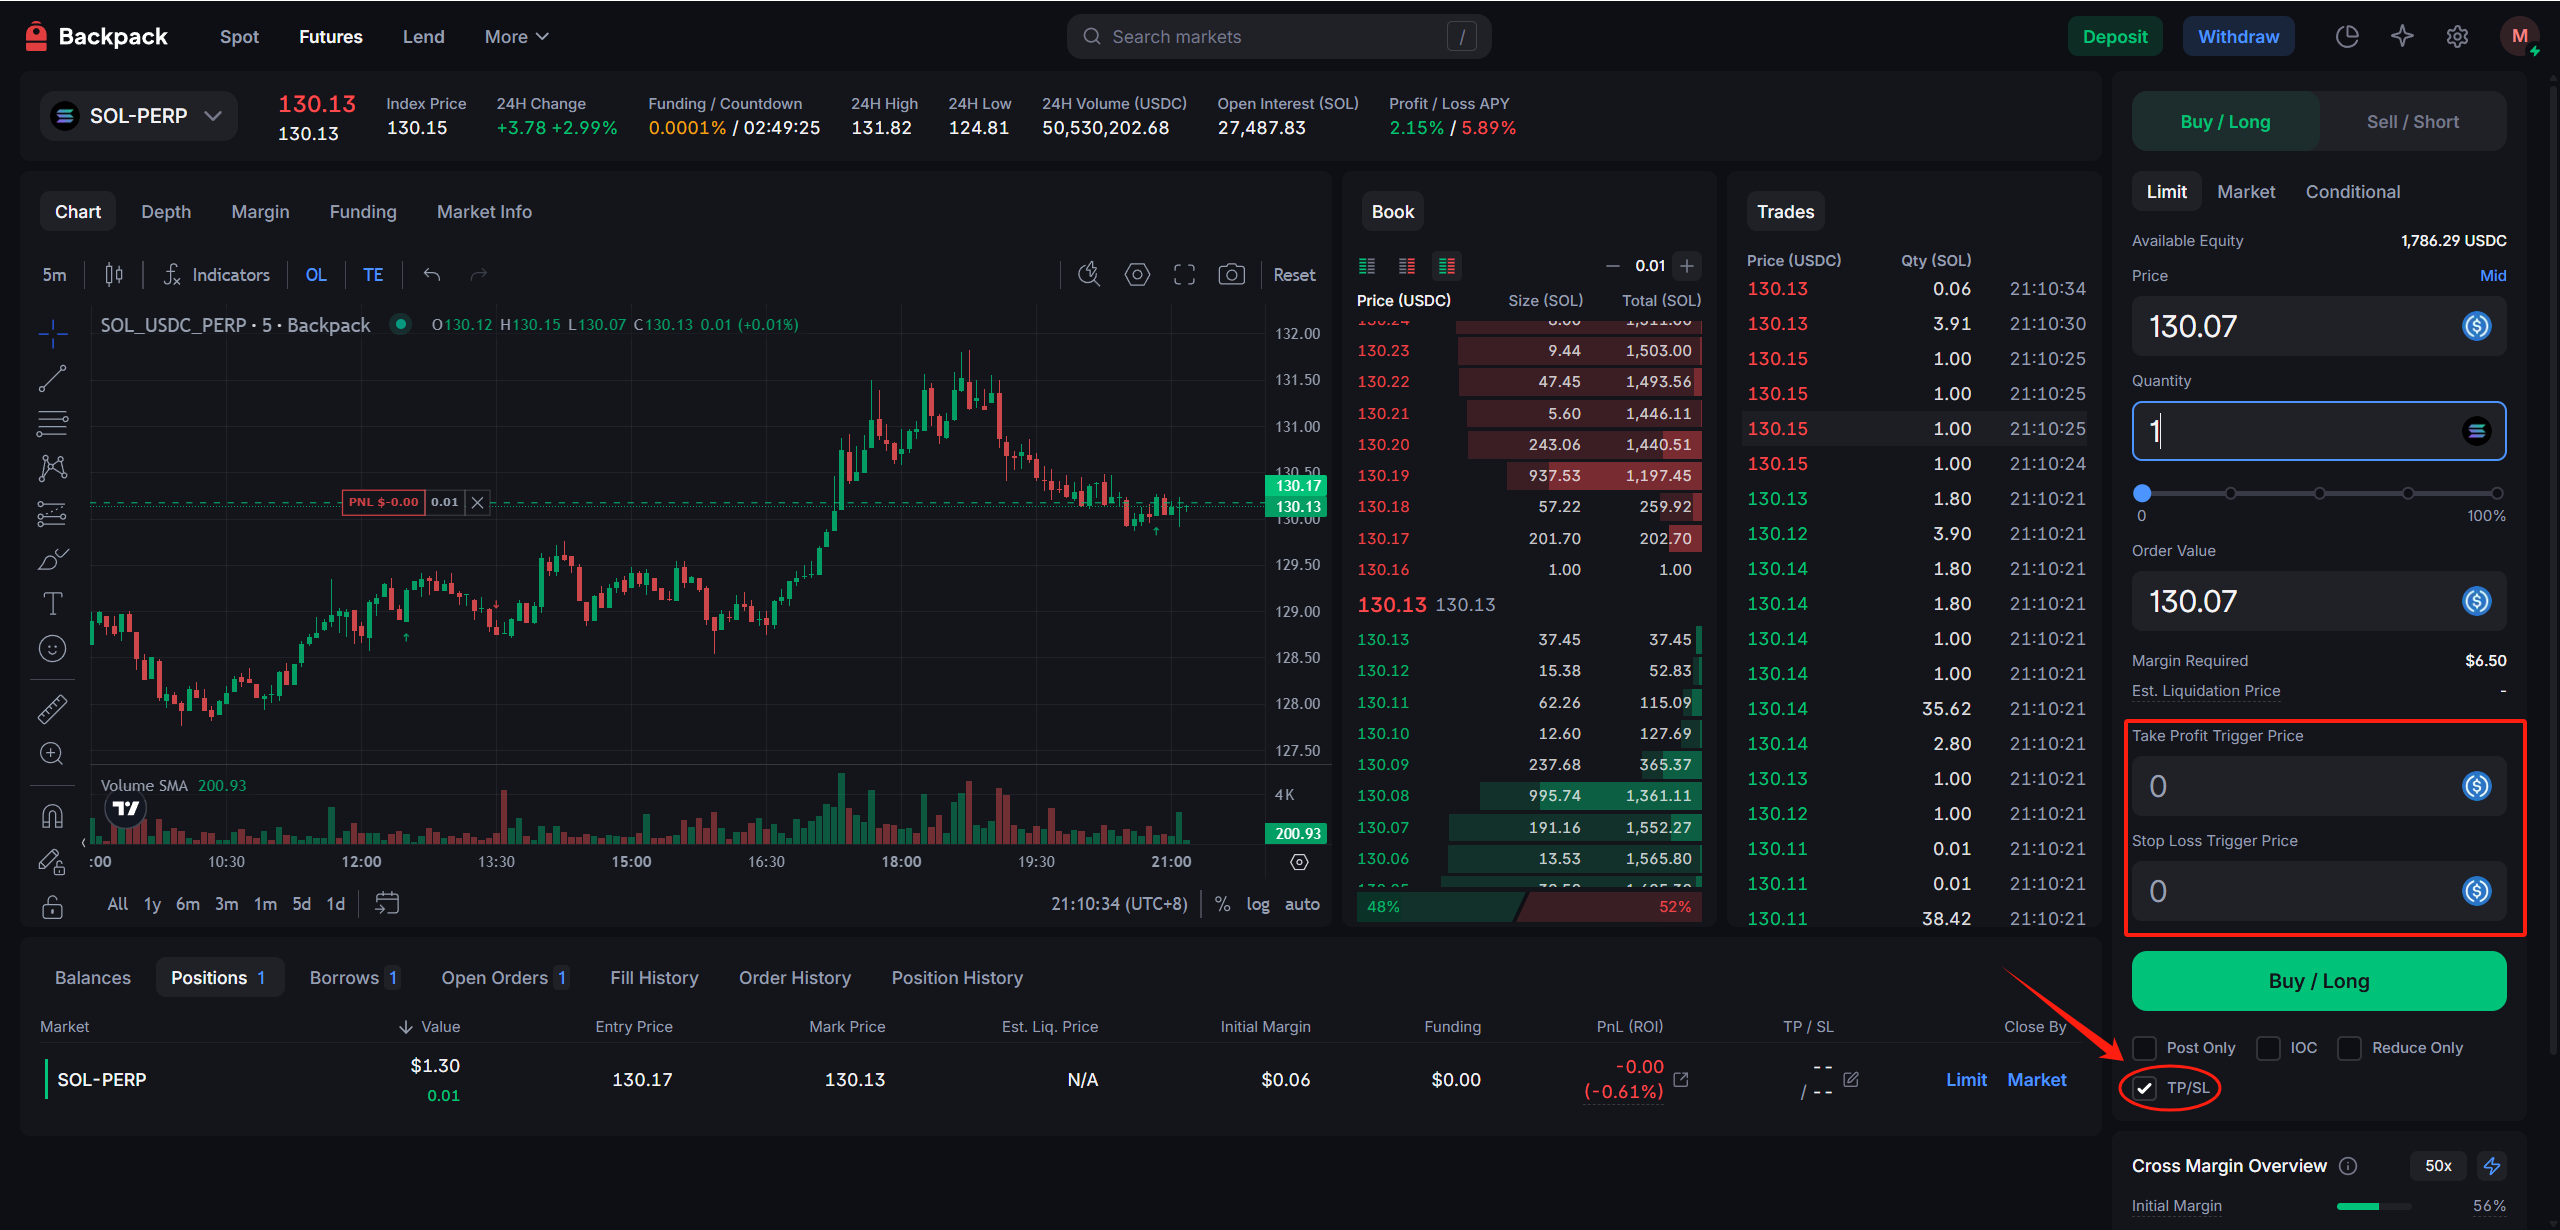Select the Sell / Short tab

(x=2412, y=122)
